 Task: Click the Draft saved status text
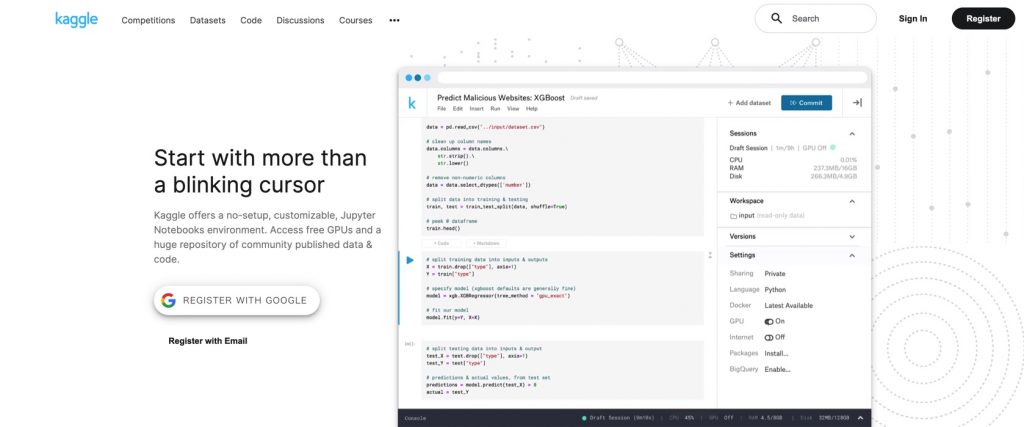click(584, 98)
